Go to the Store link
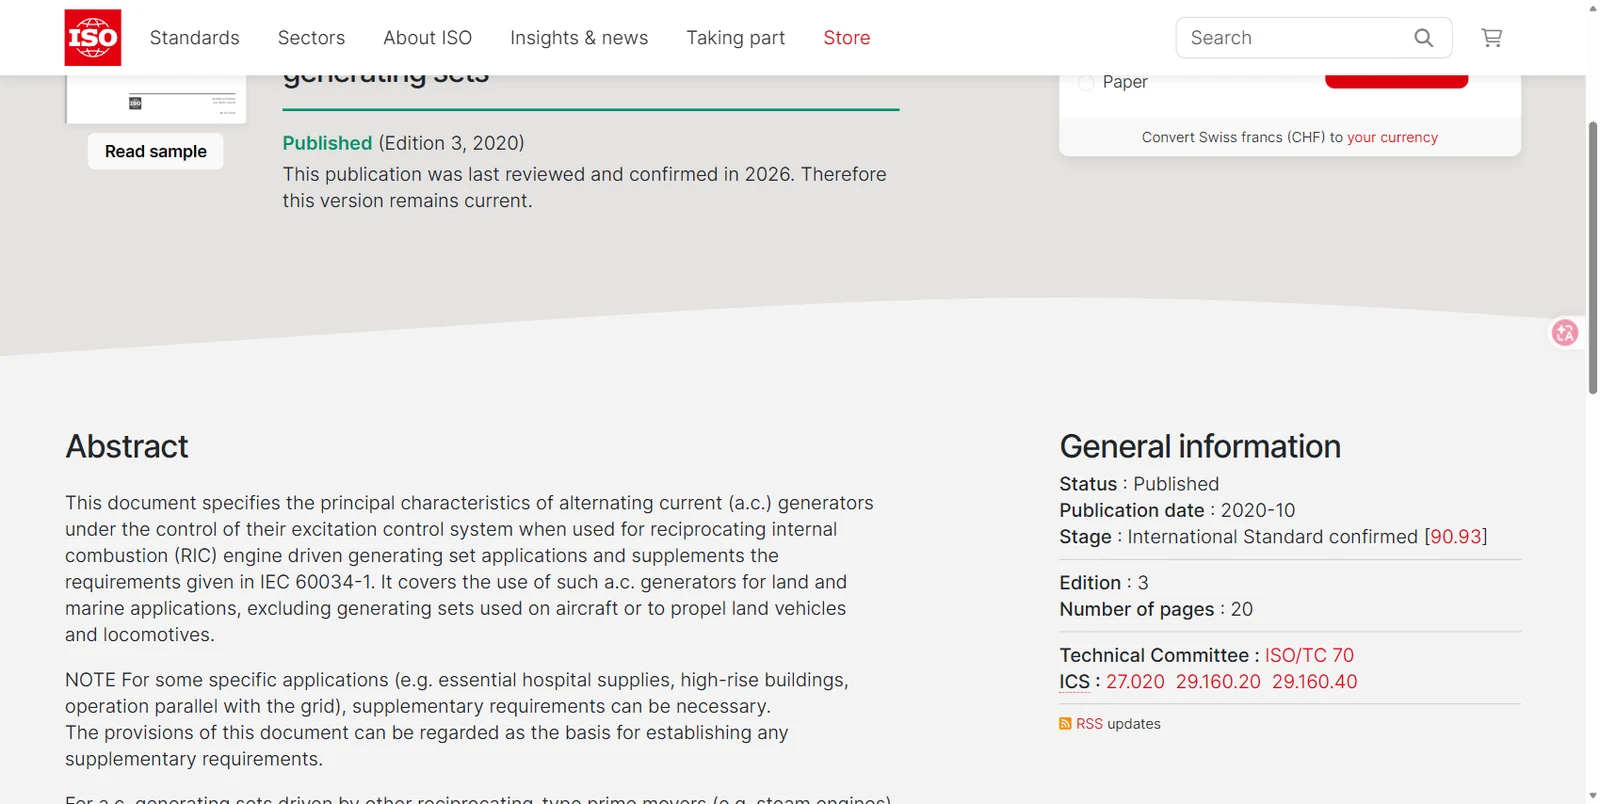 click(x=847, y=38)
